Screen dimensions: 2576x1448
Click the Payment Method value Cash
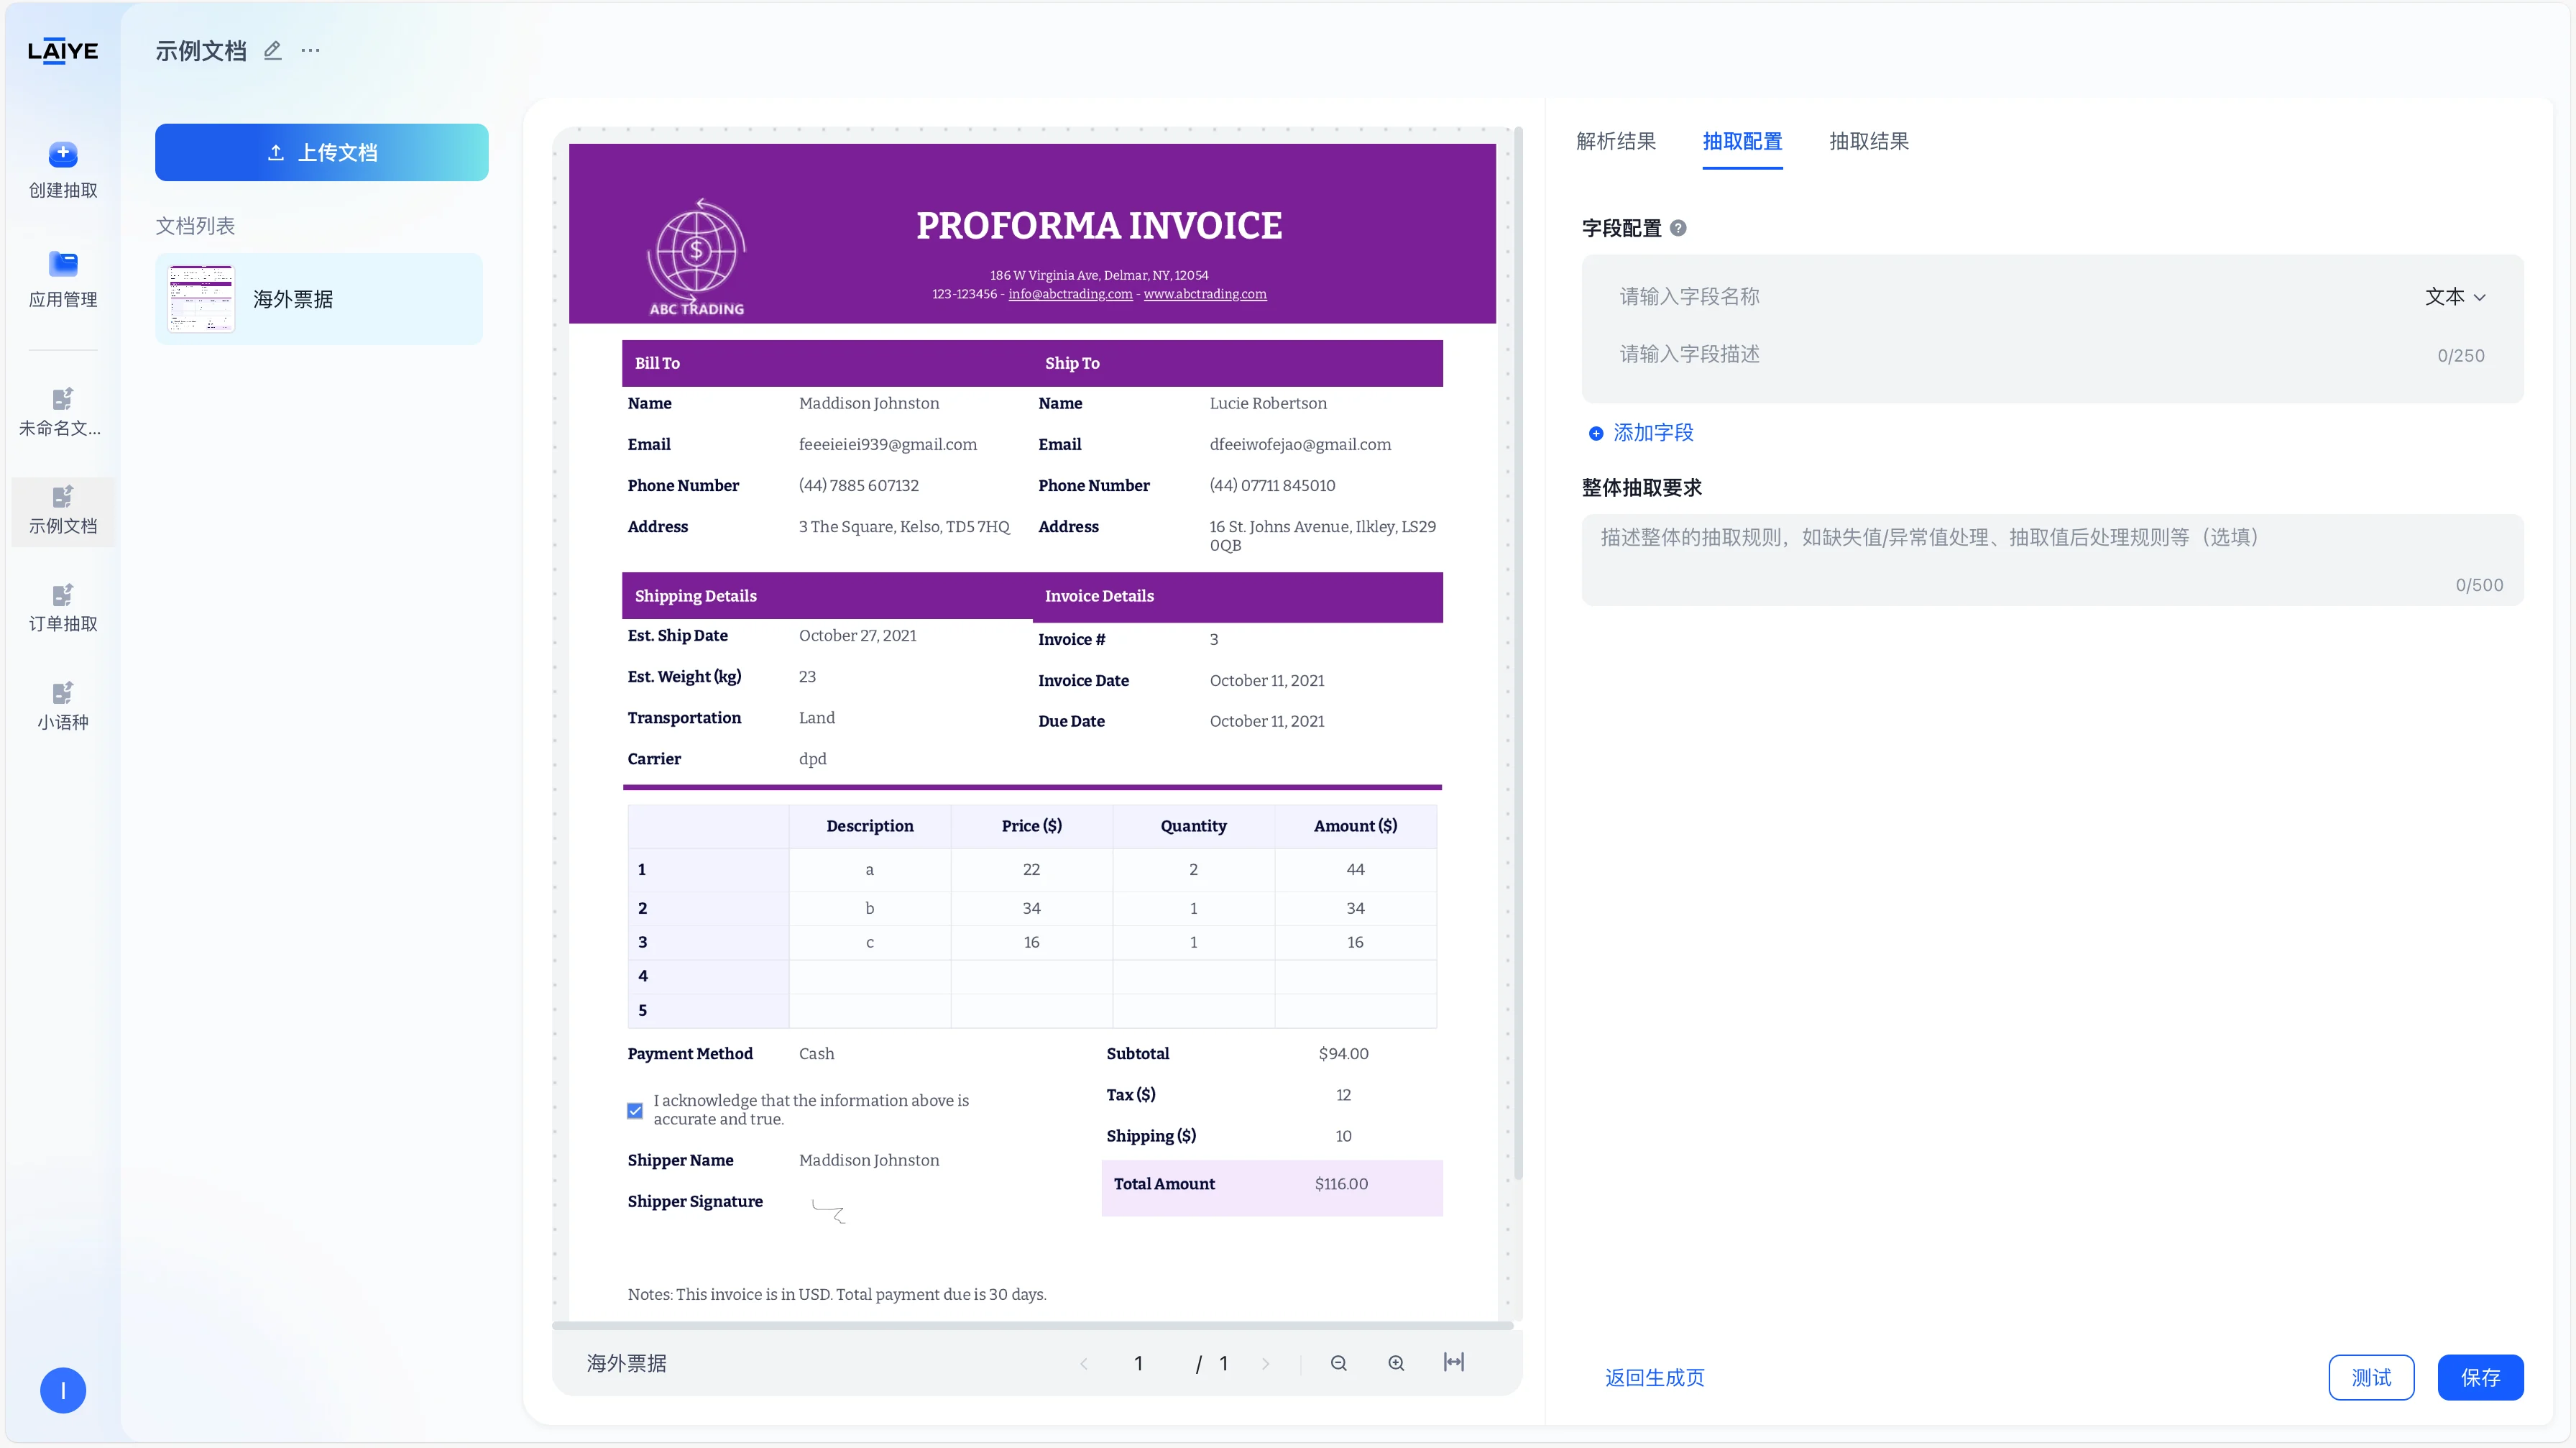click(816, 1054)
